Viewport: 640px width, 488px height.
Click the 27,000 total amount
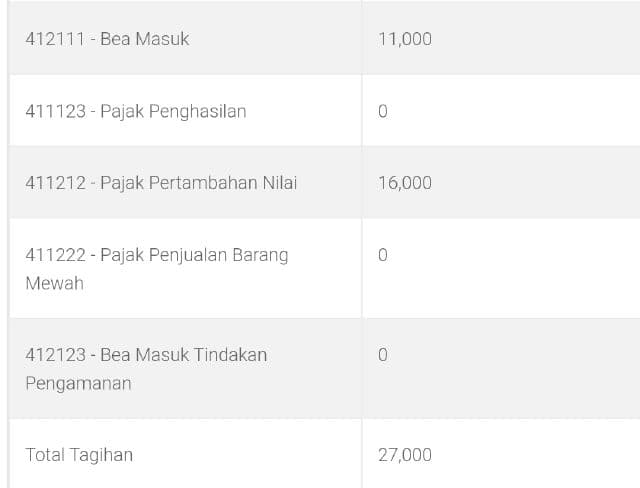405,455
